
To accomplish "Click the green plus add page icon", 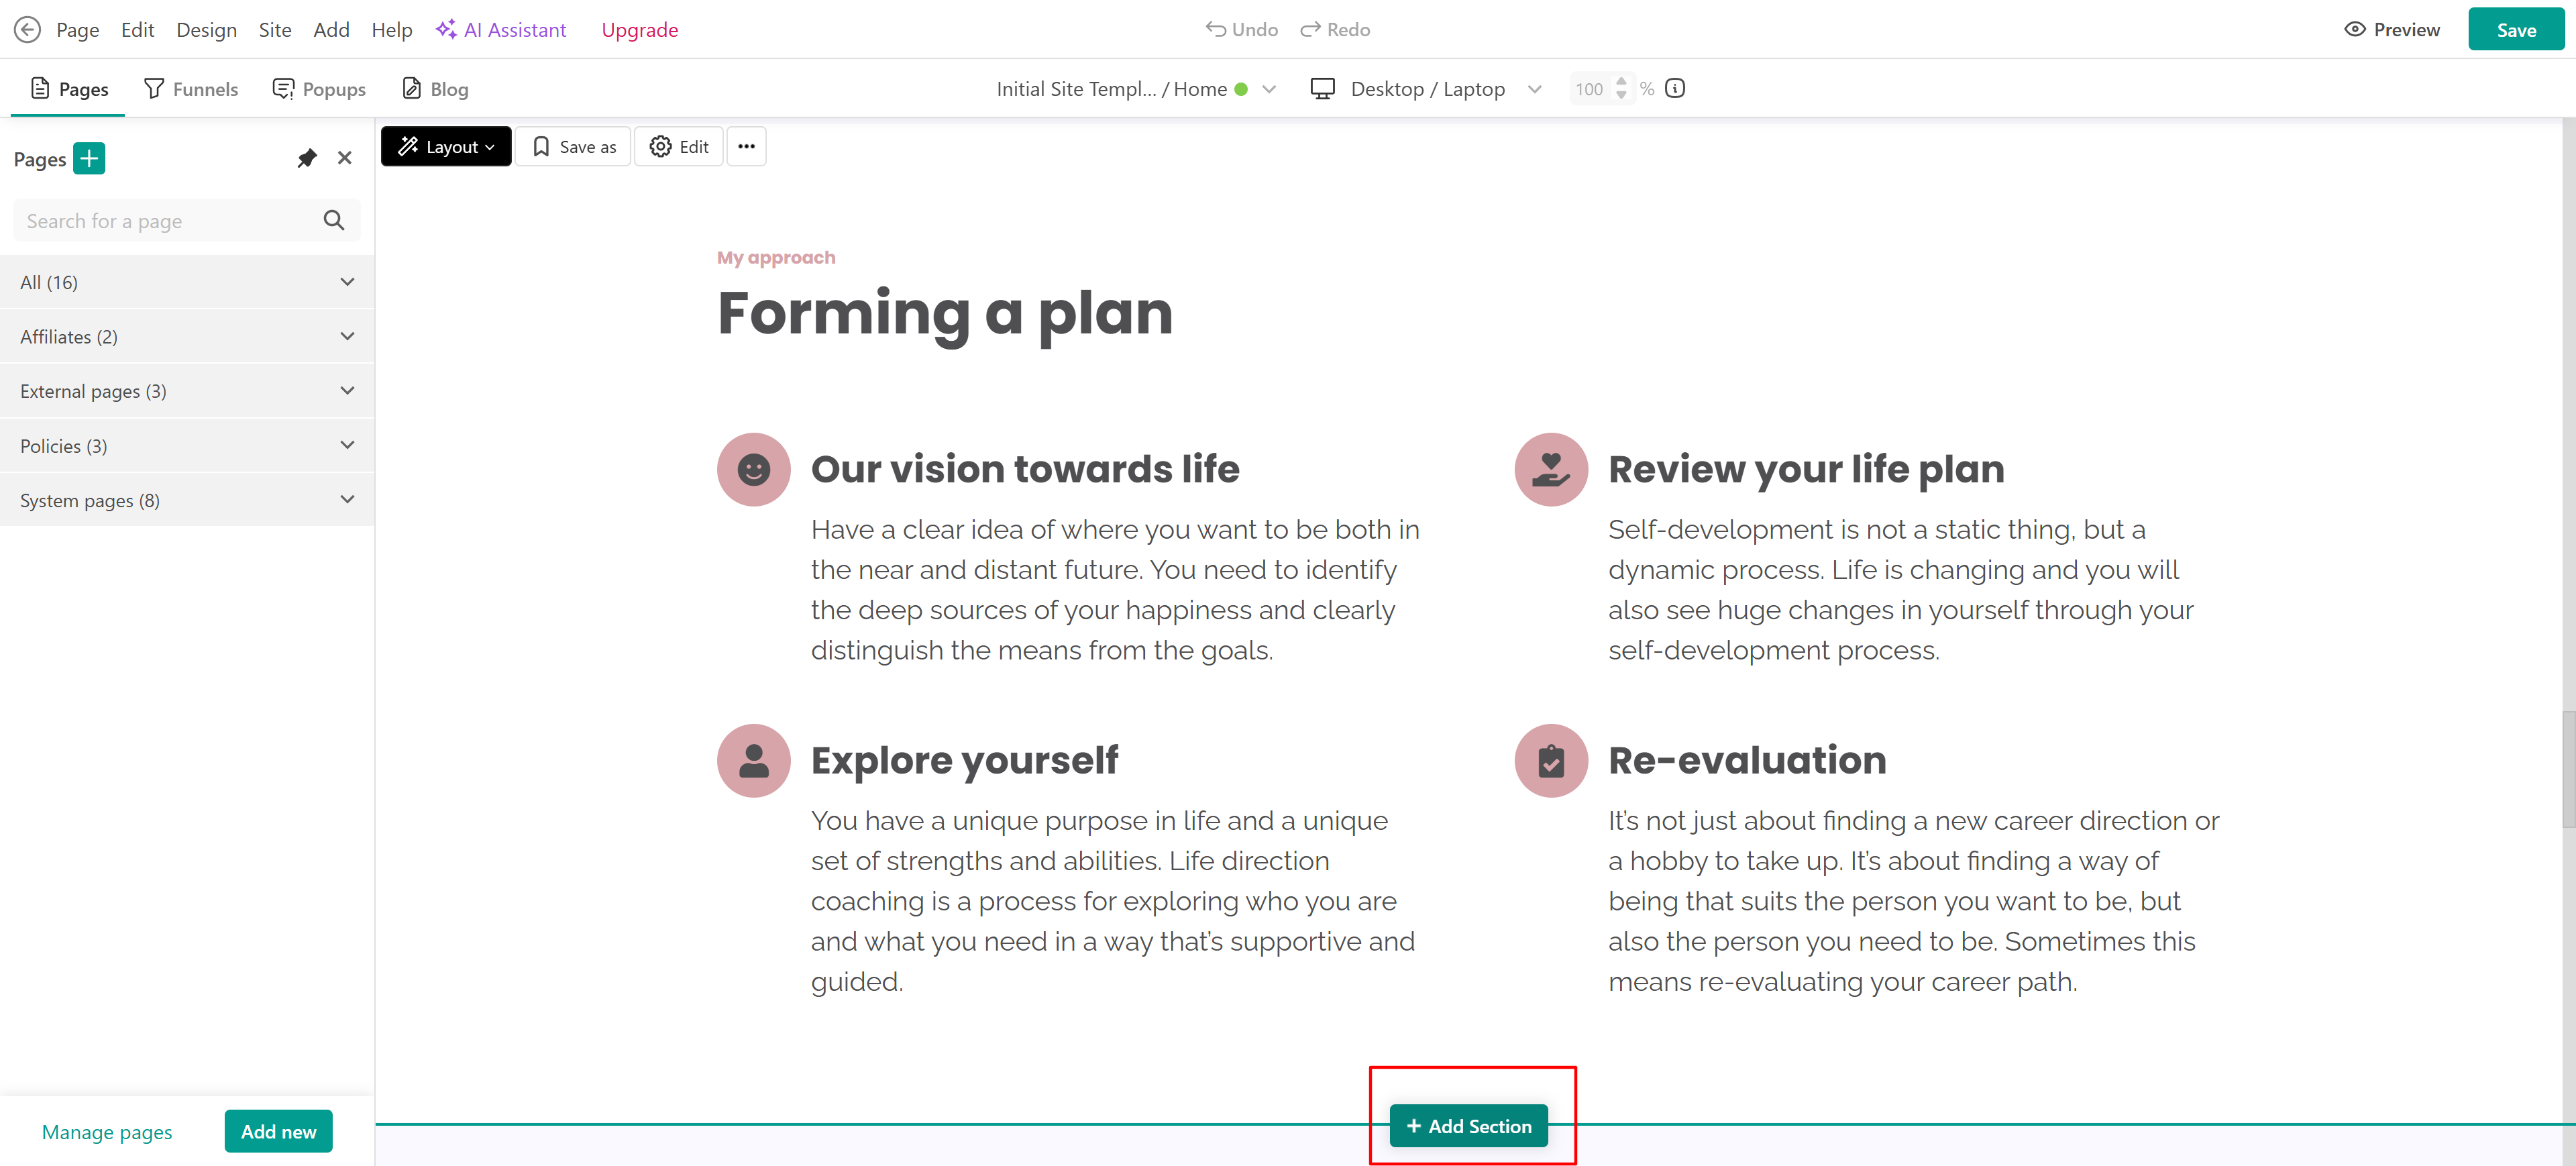I will [x=89, y=158].
